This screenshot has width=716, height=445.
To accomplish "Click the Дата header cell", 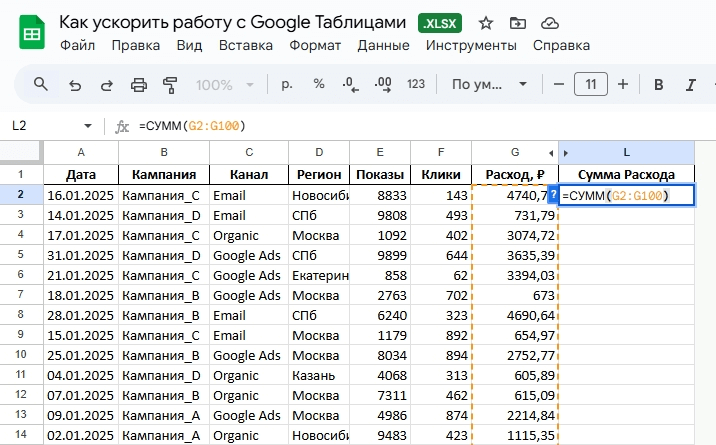I will coord(81,174).
